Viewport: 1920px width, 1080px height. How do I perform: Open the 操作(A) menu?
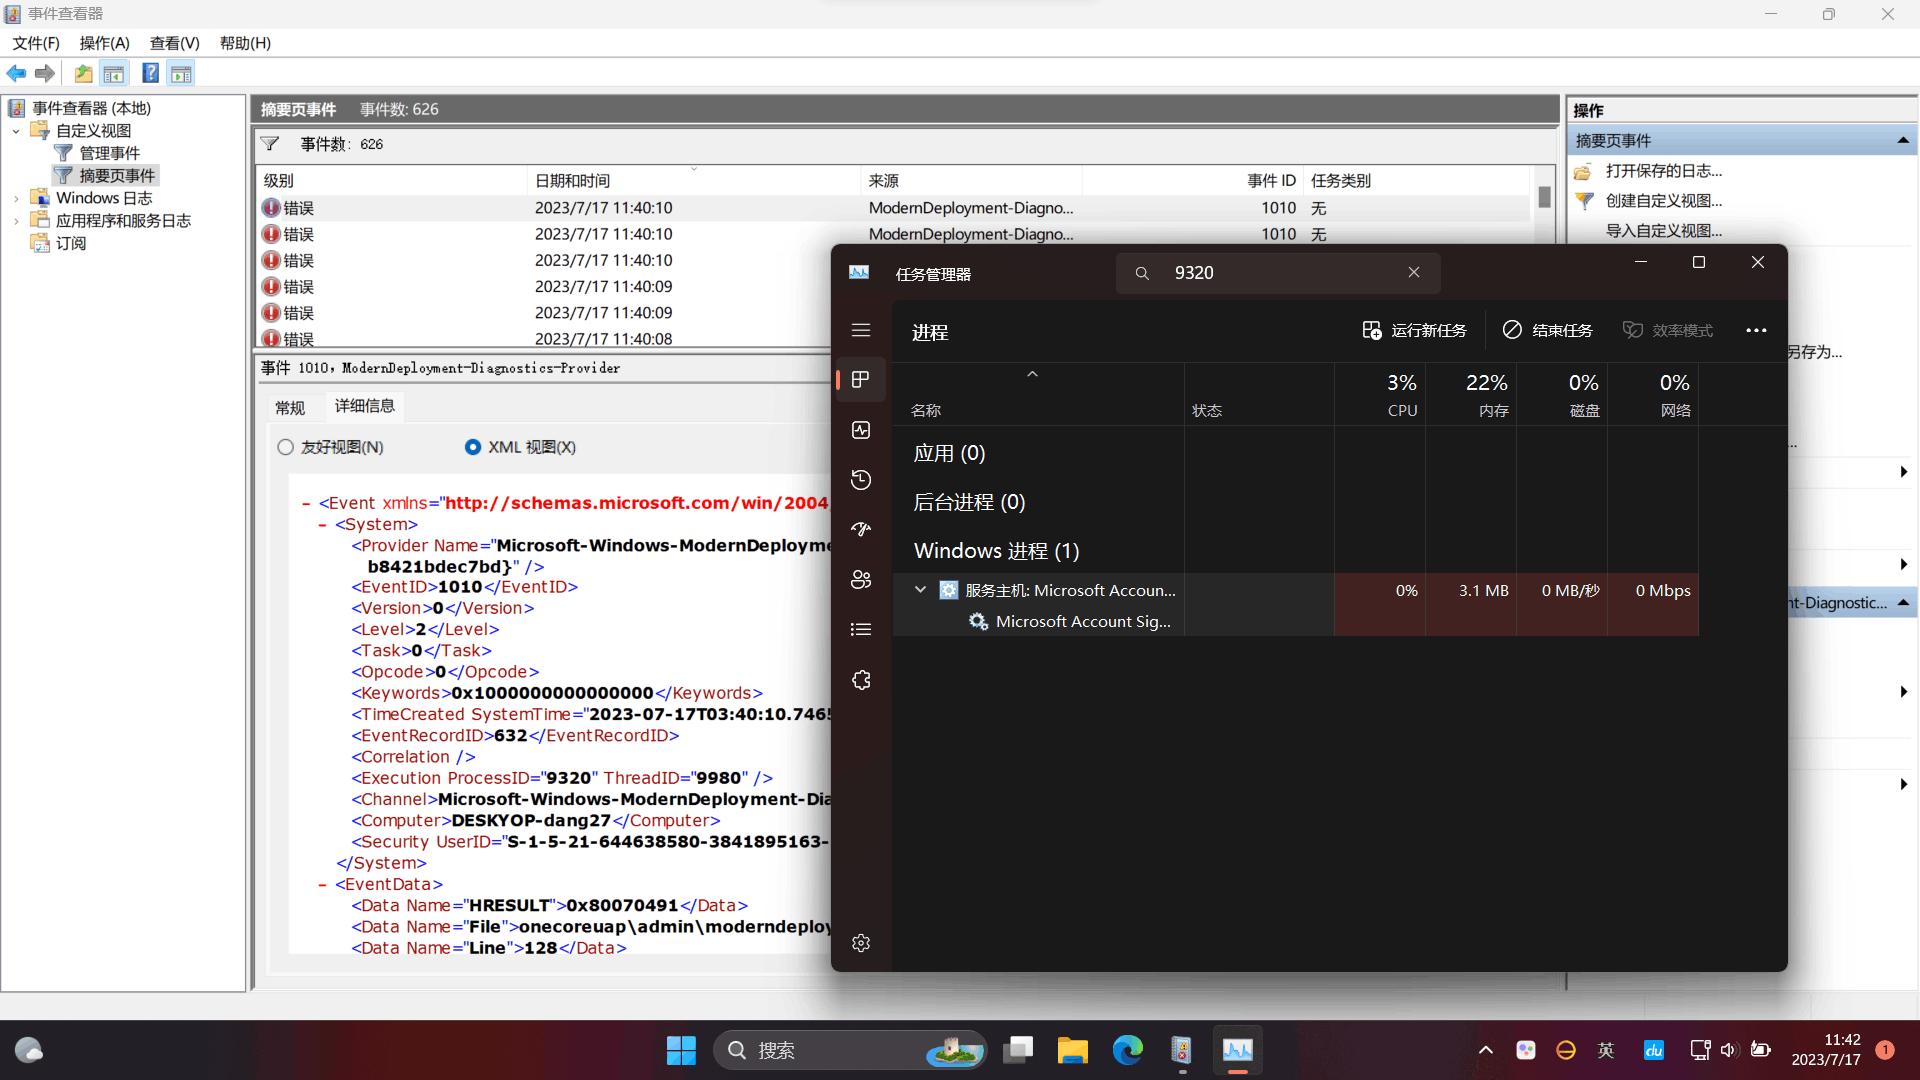104,43
